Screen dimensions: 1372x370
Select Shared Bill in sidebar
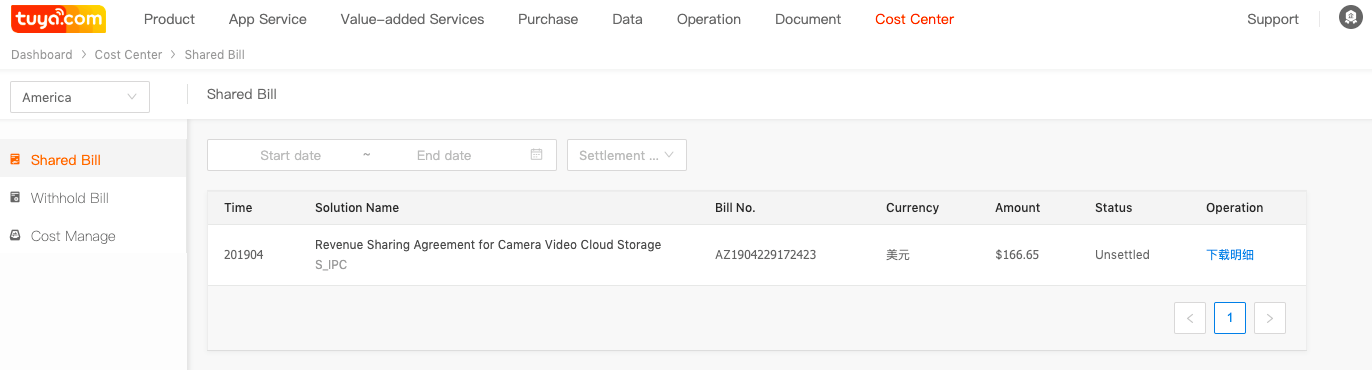click(93, 160)
